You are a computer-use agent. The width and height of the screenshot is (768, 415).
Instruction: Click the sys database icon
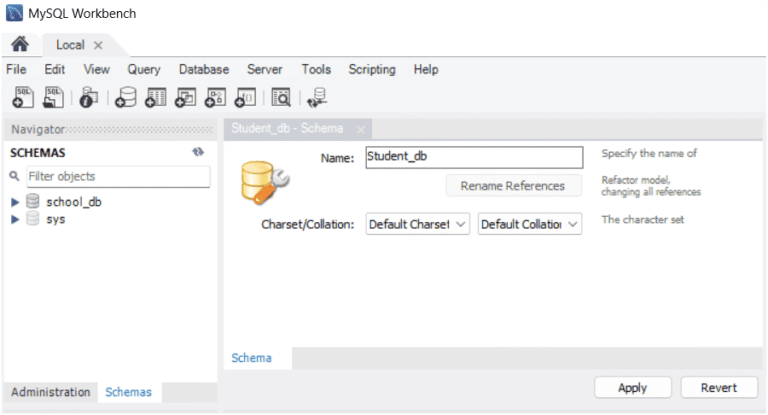point(33,218)
